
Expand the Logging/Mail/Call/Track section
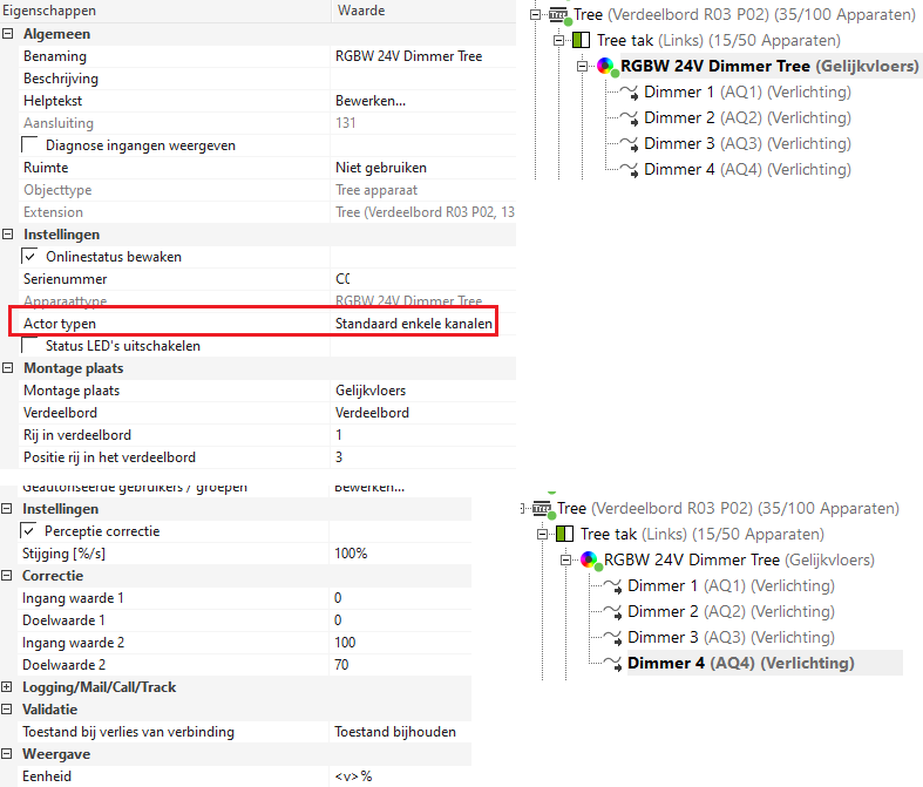point(6,686)
